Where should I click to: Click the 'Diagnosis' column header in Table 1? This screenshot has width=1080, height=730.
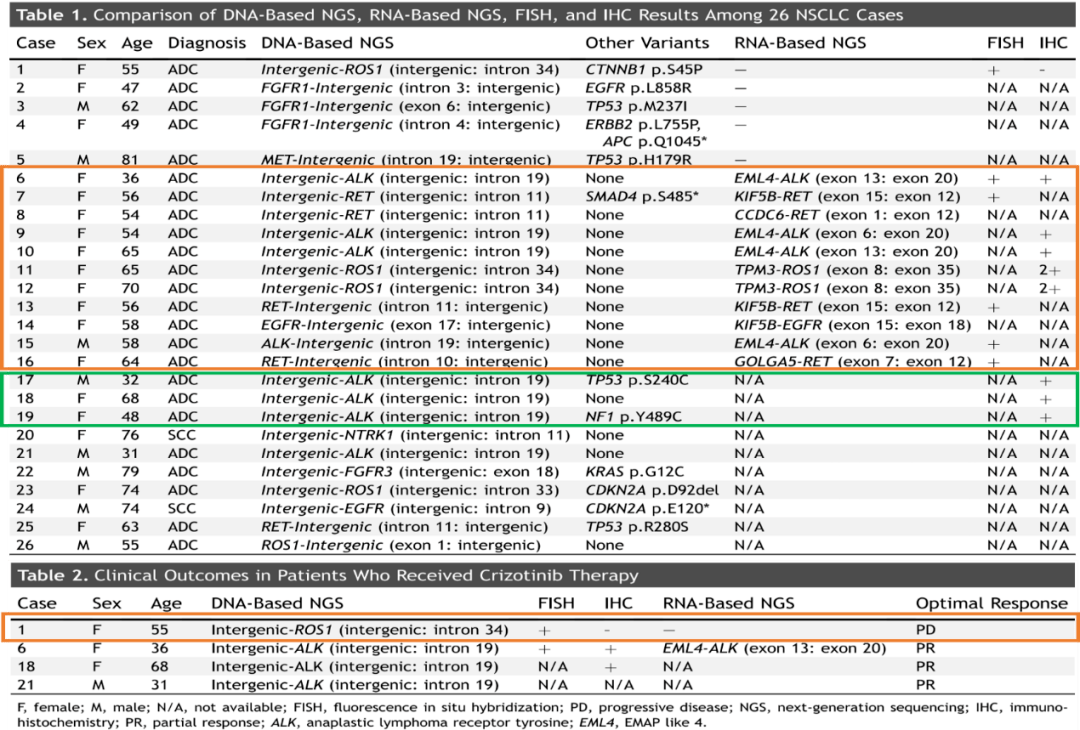[206, 43]
